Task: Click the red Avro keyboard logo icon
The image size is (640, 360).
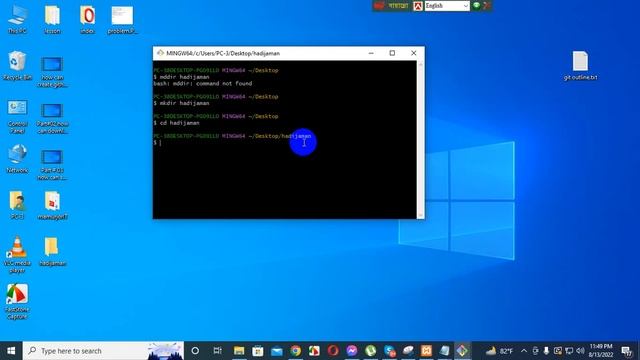Action: pos(418,6)
